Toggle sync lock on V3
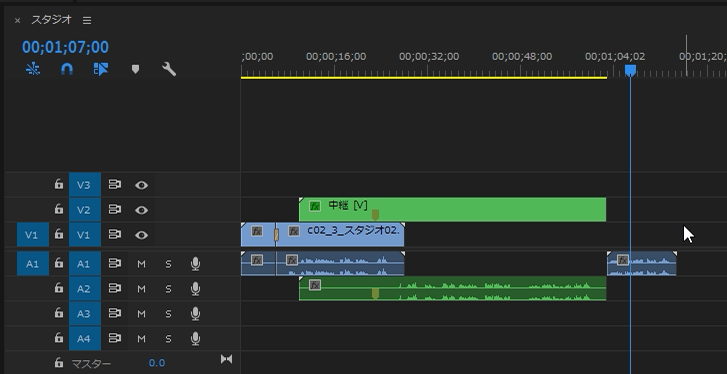 [x=115, y=184]
